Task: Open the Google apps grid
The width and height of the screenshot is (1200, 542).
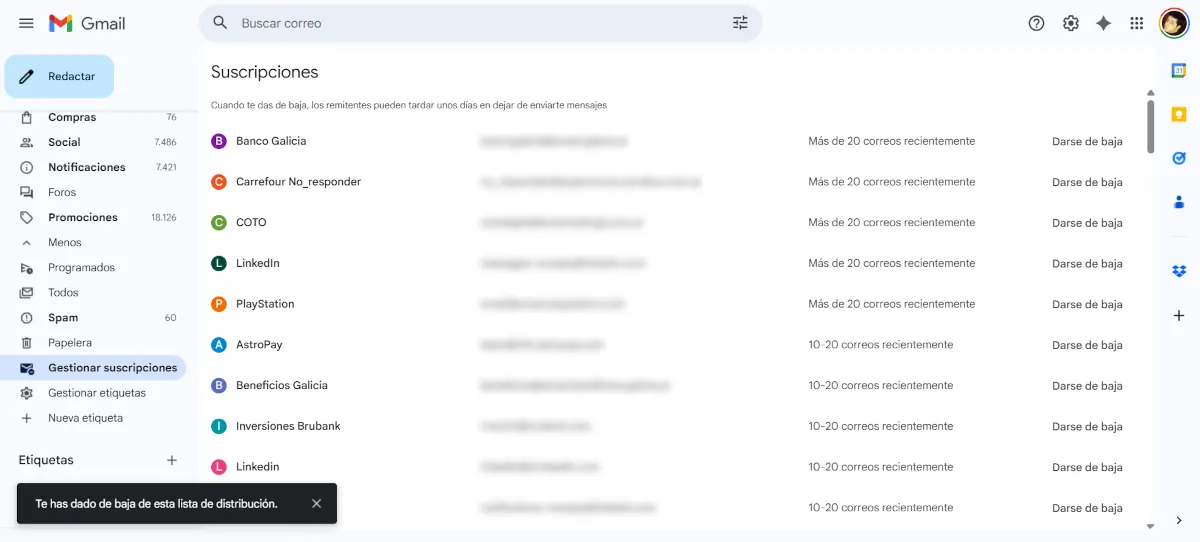Action: (x=1136, y=23)
